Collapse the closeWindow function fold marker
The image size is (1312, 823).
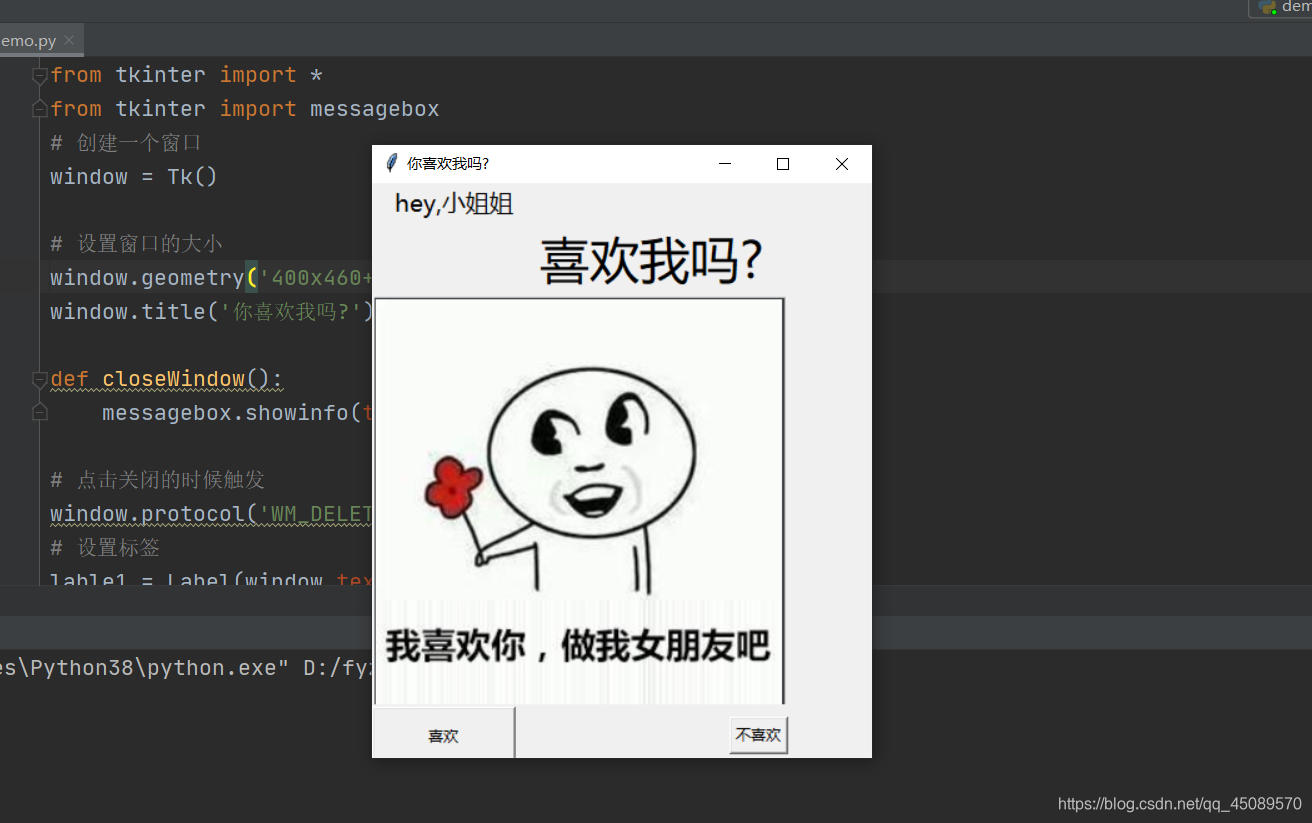click(x=40, y=379)
